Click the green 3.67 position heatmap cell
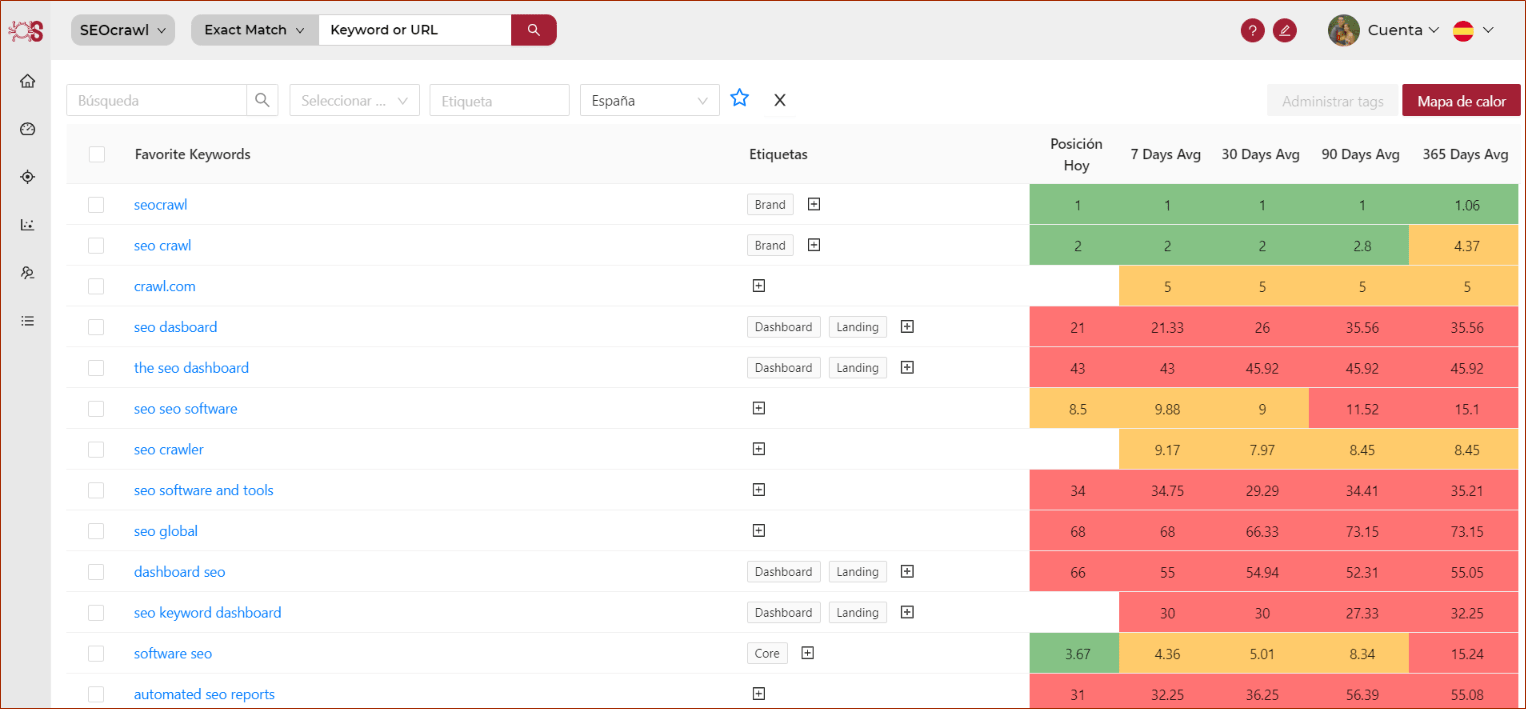 [1076, 654]
